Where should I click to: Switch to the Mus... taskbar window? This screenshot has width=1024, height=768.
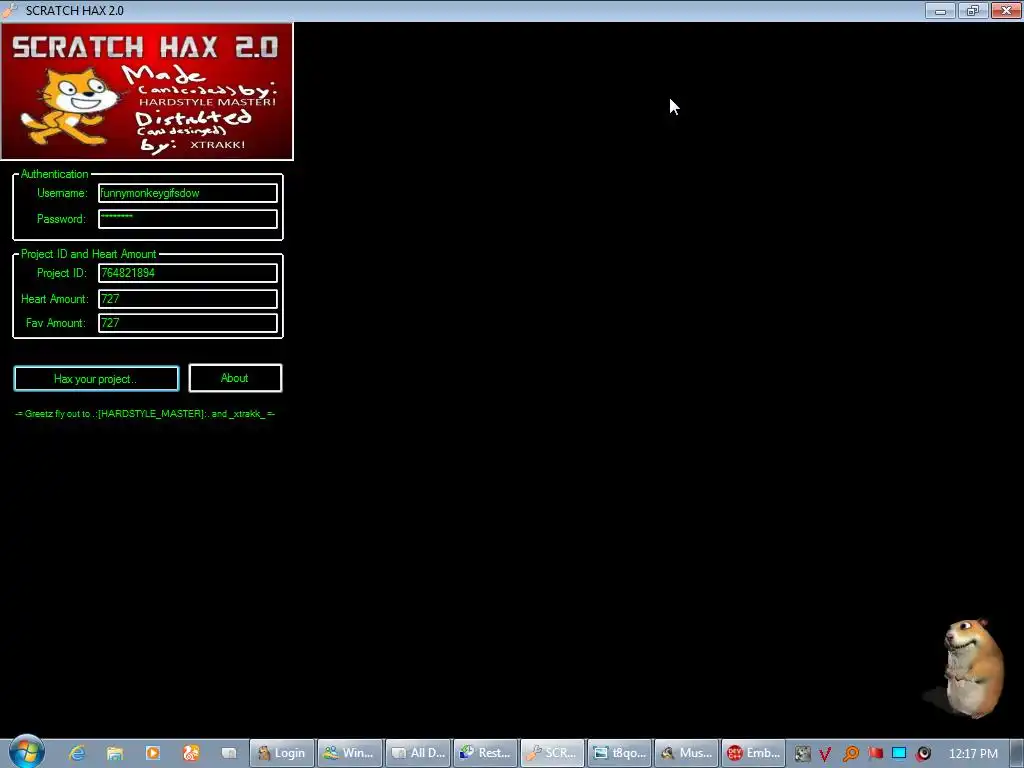687,753
